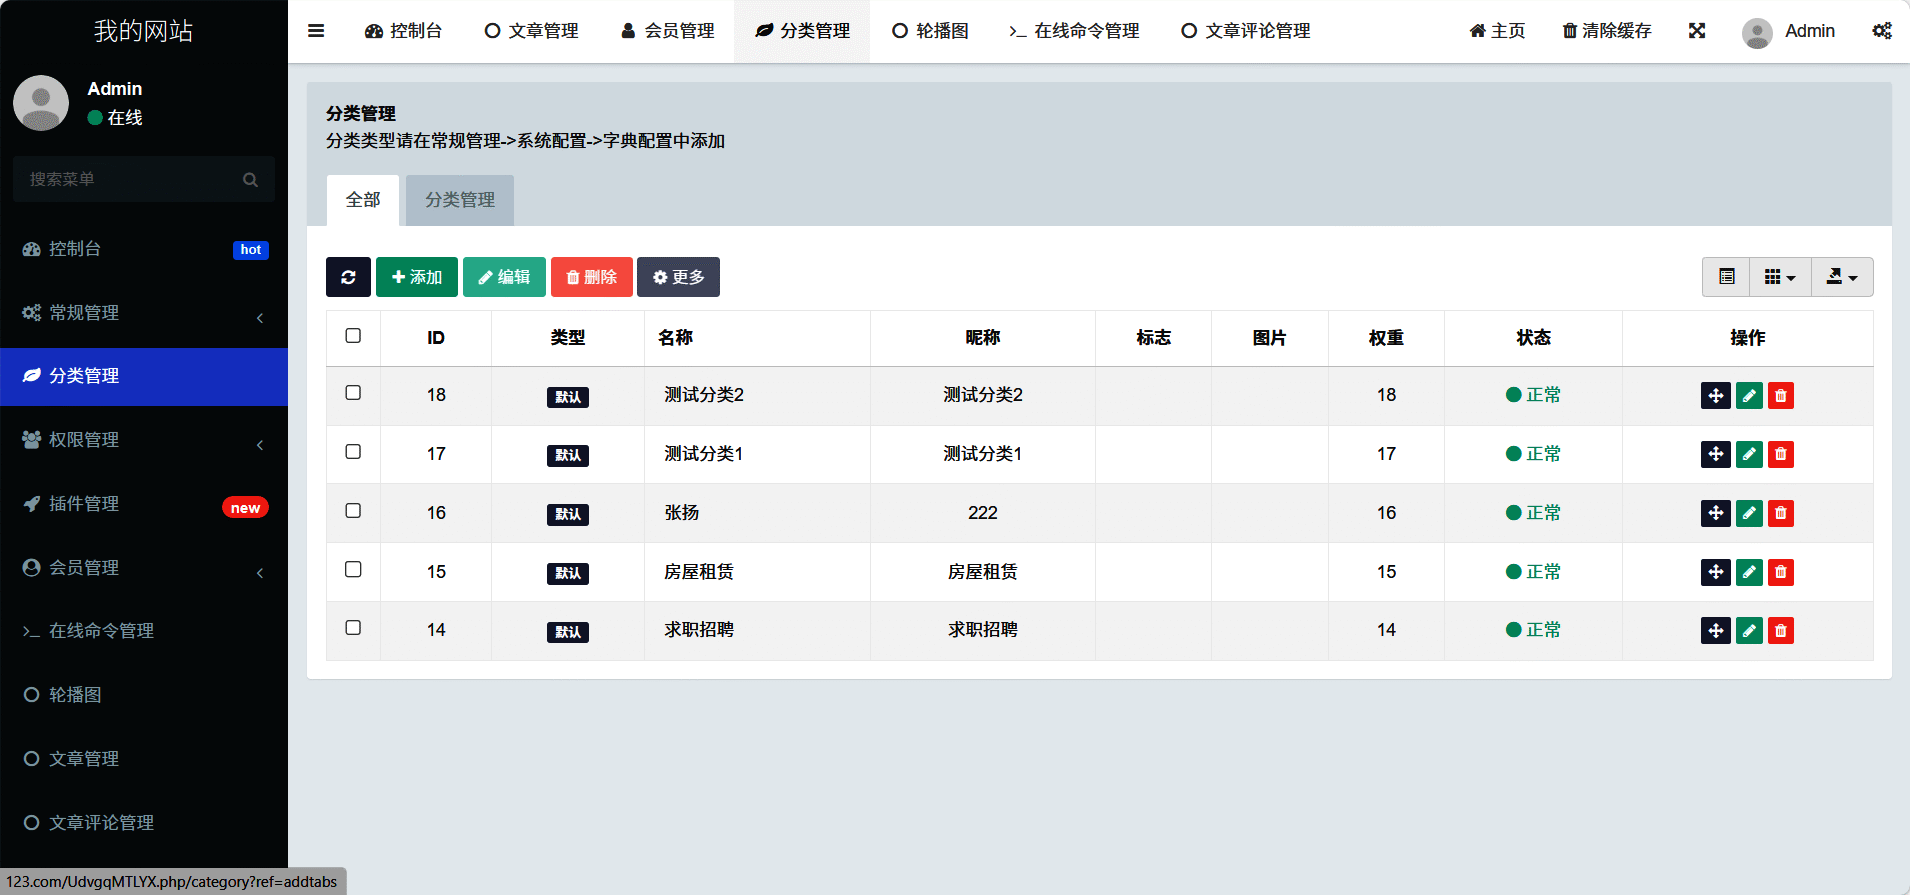Open the export data dropdown
Image resolution: width=1910 pixels, height=895 pixels.
(1841, 277)
